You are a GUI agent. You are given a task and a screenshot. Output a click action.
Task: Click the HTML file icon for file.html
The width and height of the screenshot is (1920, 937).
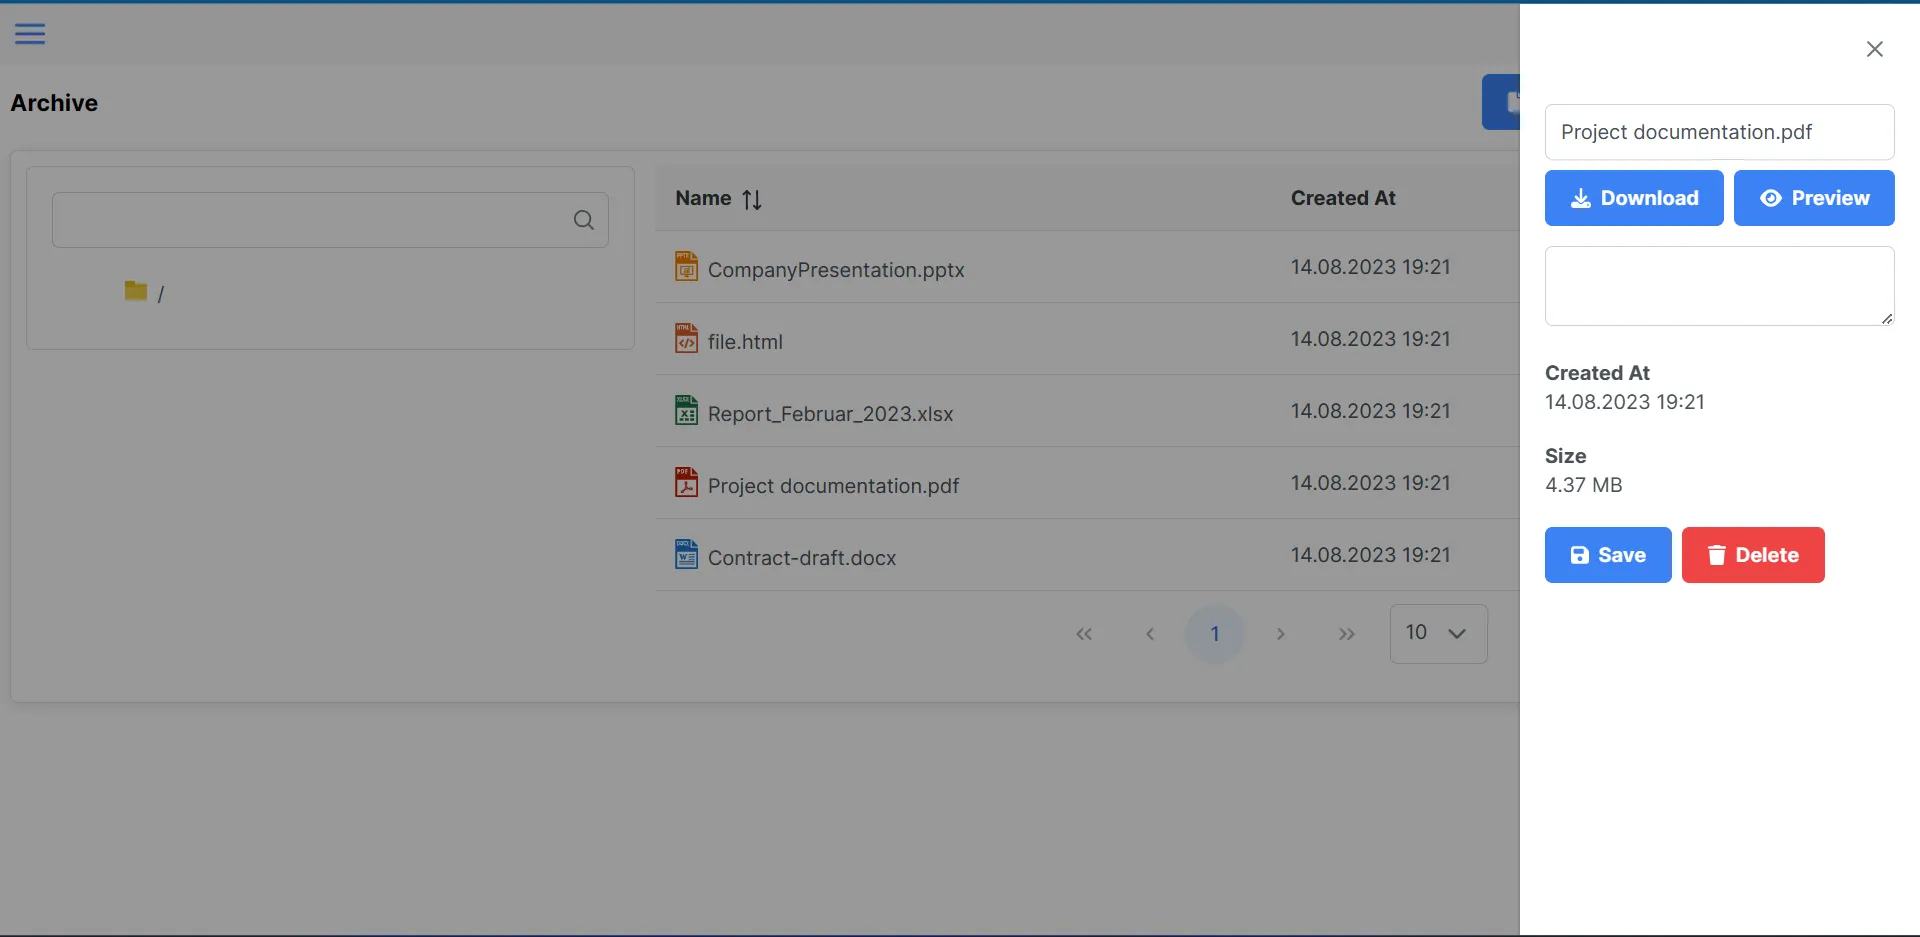(686, 339)
